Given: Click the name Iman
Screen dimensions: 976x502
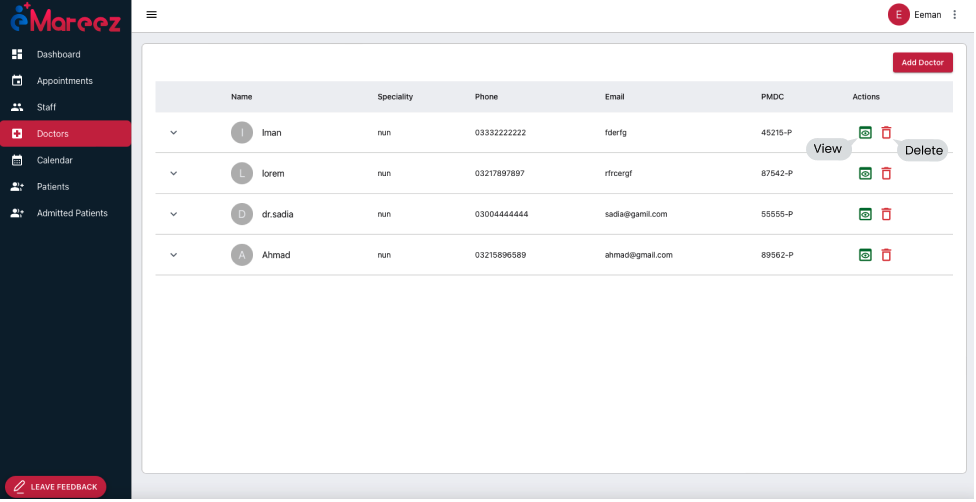Looking at the screenshot, I should point(271,133).
